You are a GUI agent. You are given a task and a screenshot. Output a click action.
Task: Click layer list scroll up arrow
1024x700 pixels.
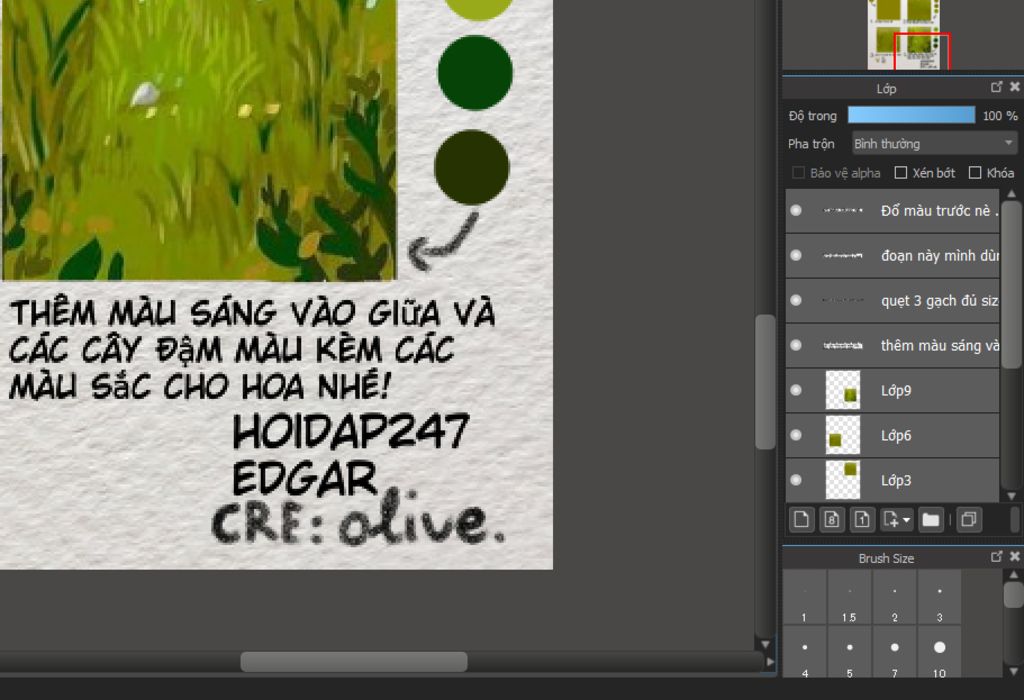click(1012, 194)
